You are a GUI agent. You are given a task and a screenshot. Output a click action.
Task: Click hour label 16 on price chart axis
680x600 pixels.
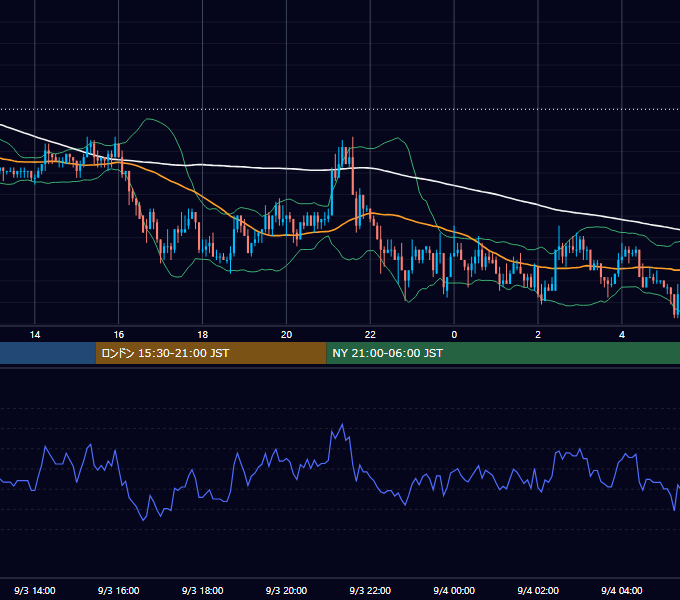point(119,335)
